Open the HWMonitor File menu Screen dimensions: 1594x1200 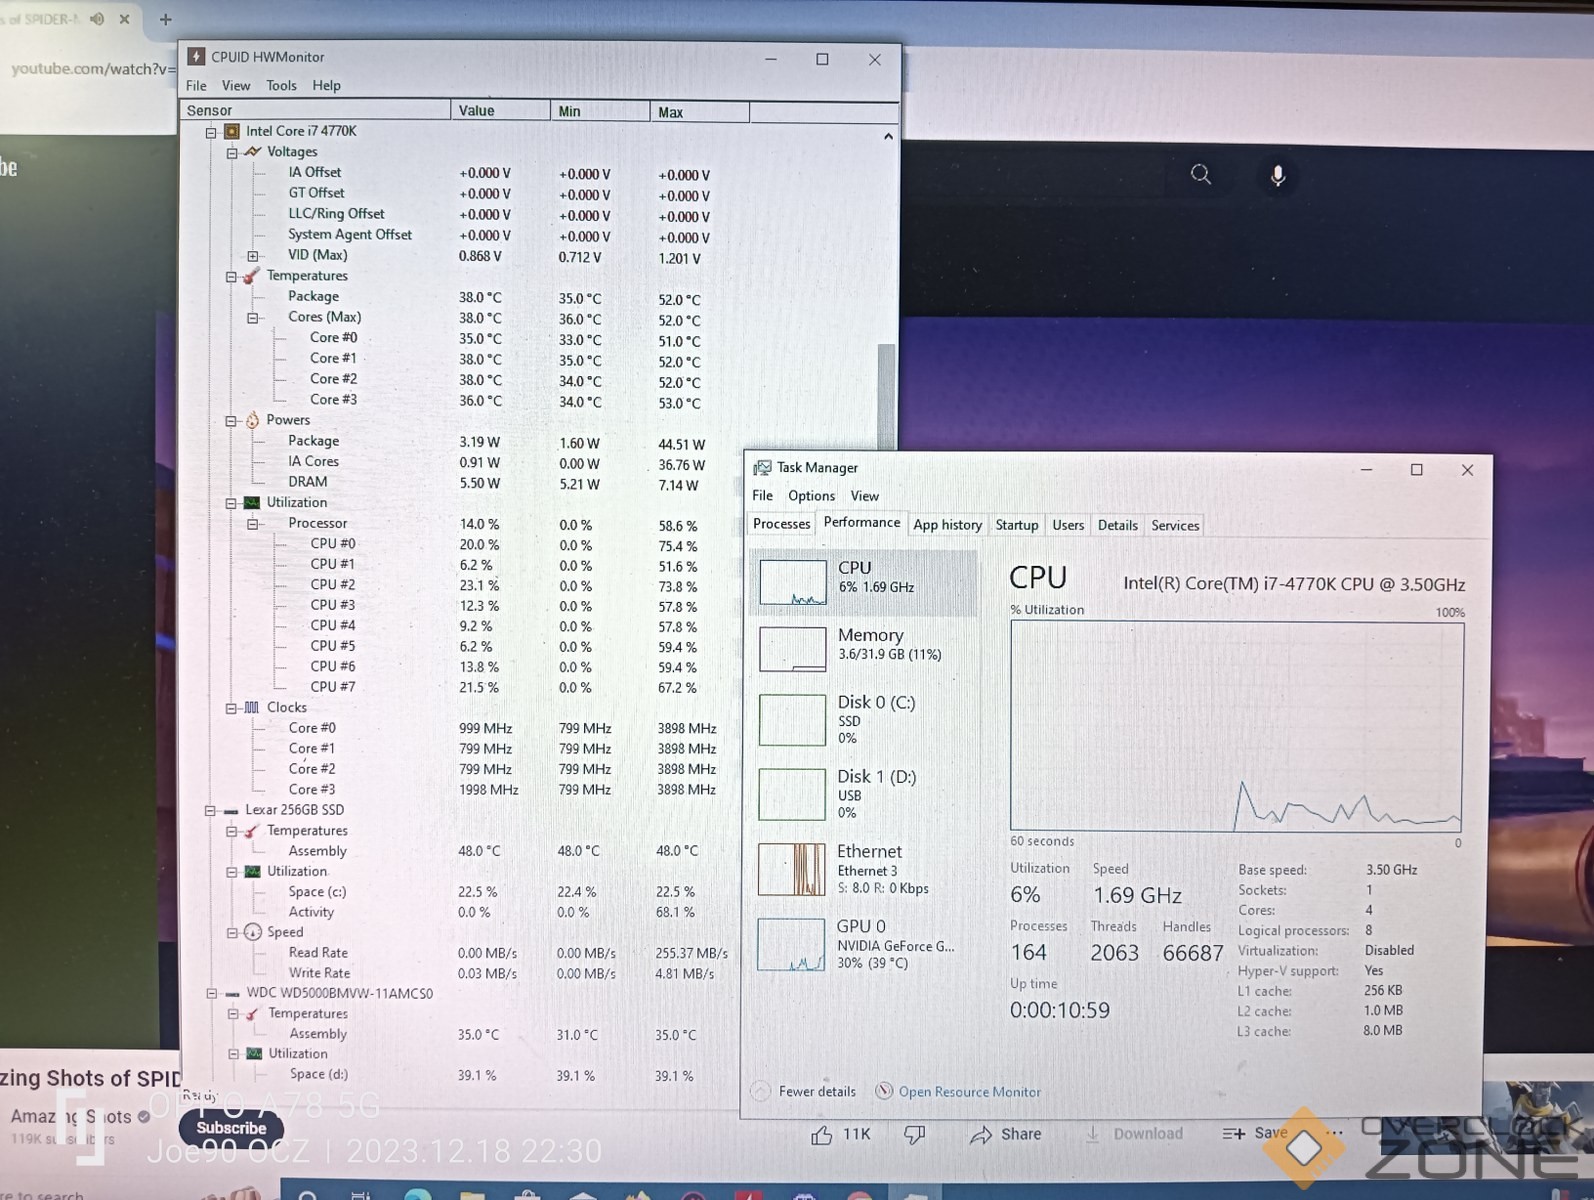pyautogui.click(x=196, y=86)
